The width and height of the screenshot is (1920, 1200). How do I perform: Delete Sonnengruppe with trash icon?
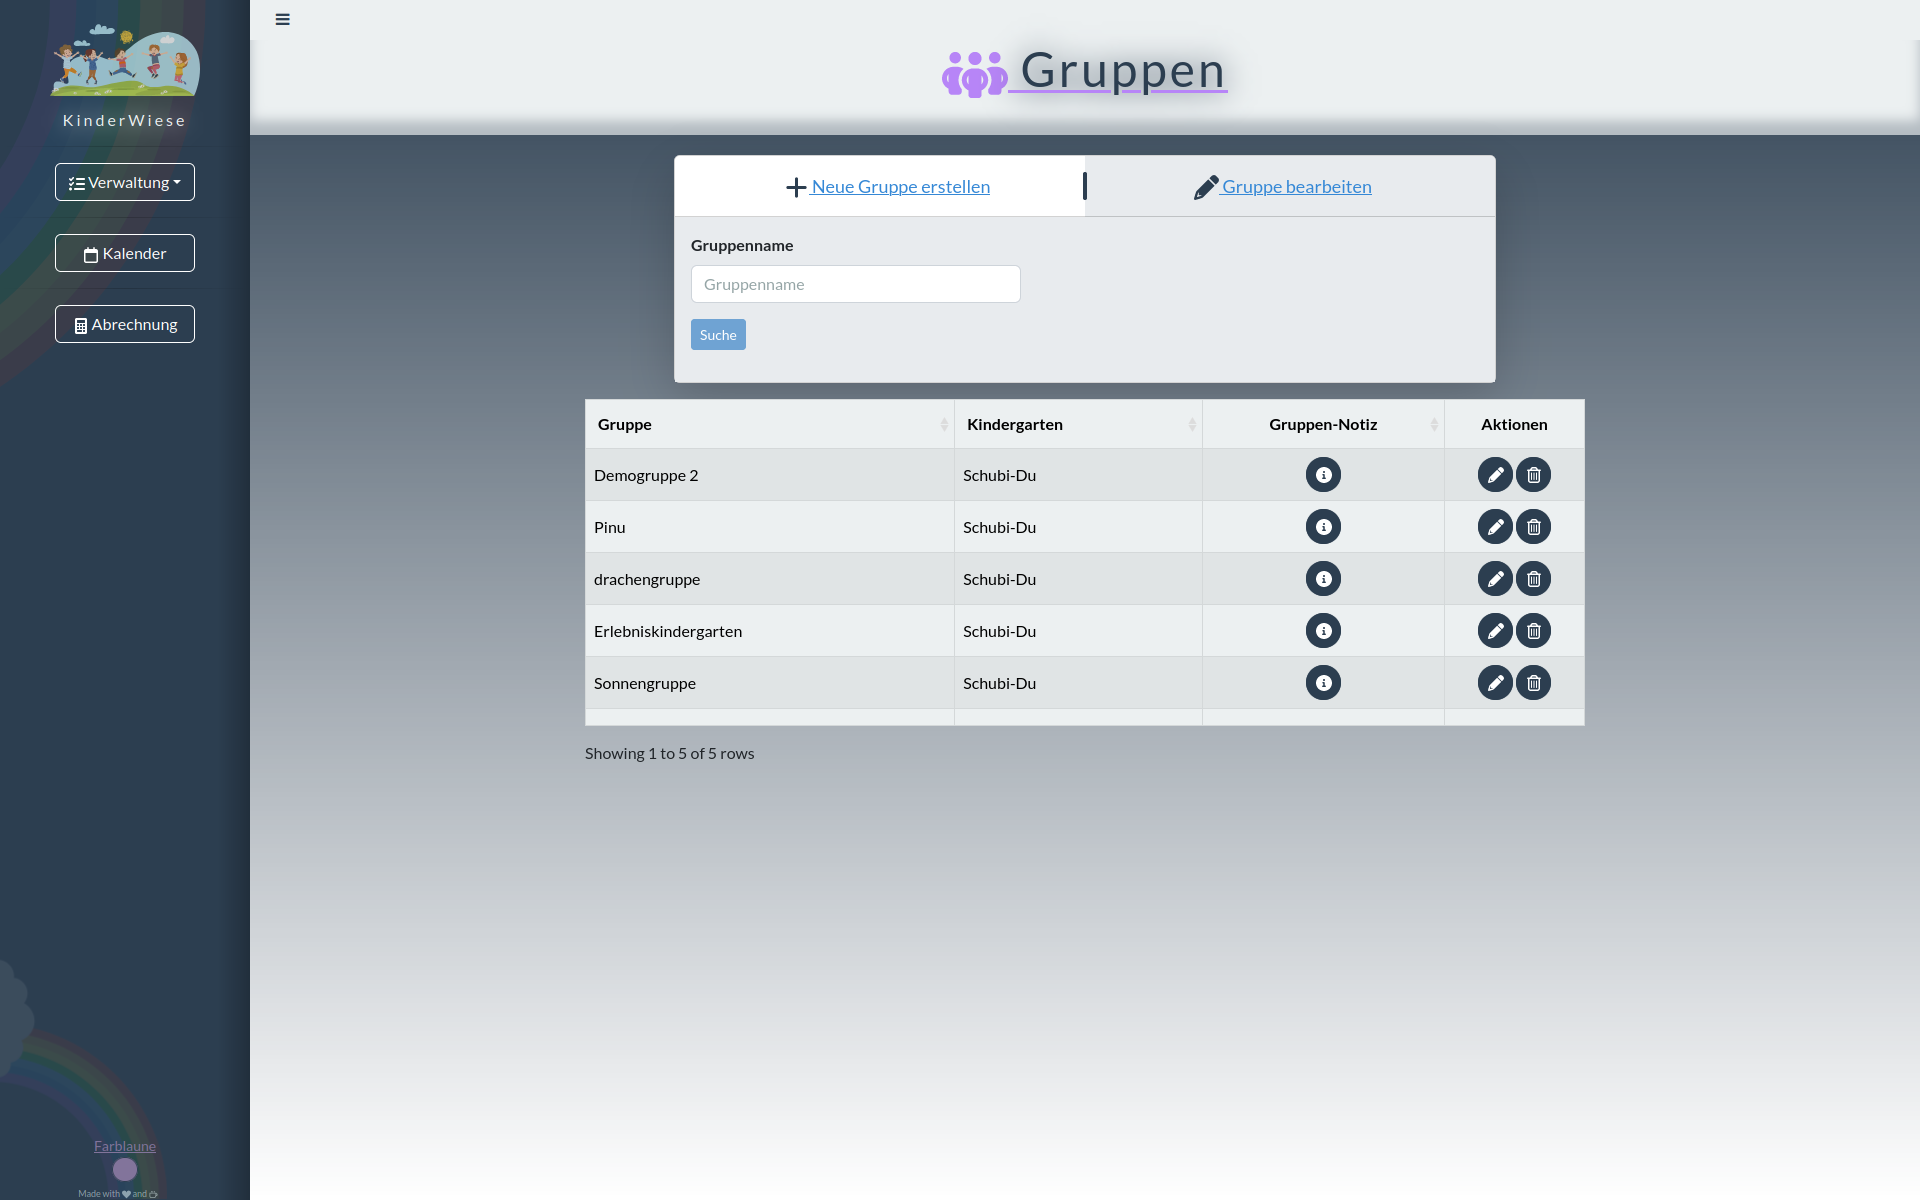[x=1533, y=683]
